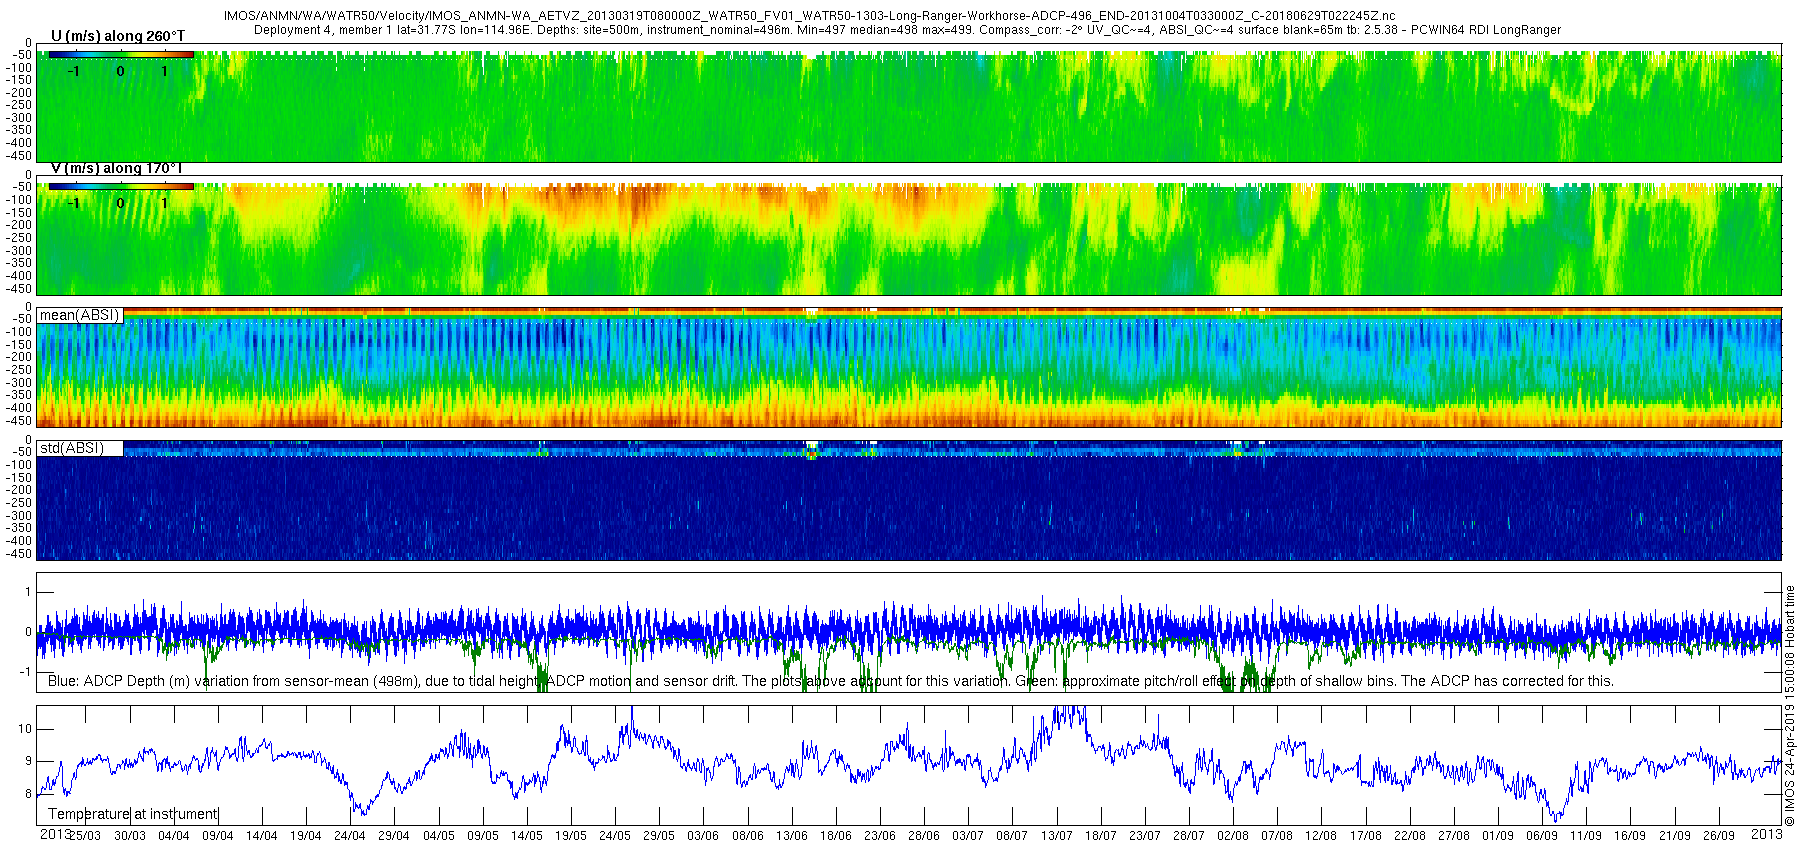
Task: Click the 07/08 date tick label
Action: click(x=1276, y=836)
